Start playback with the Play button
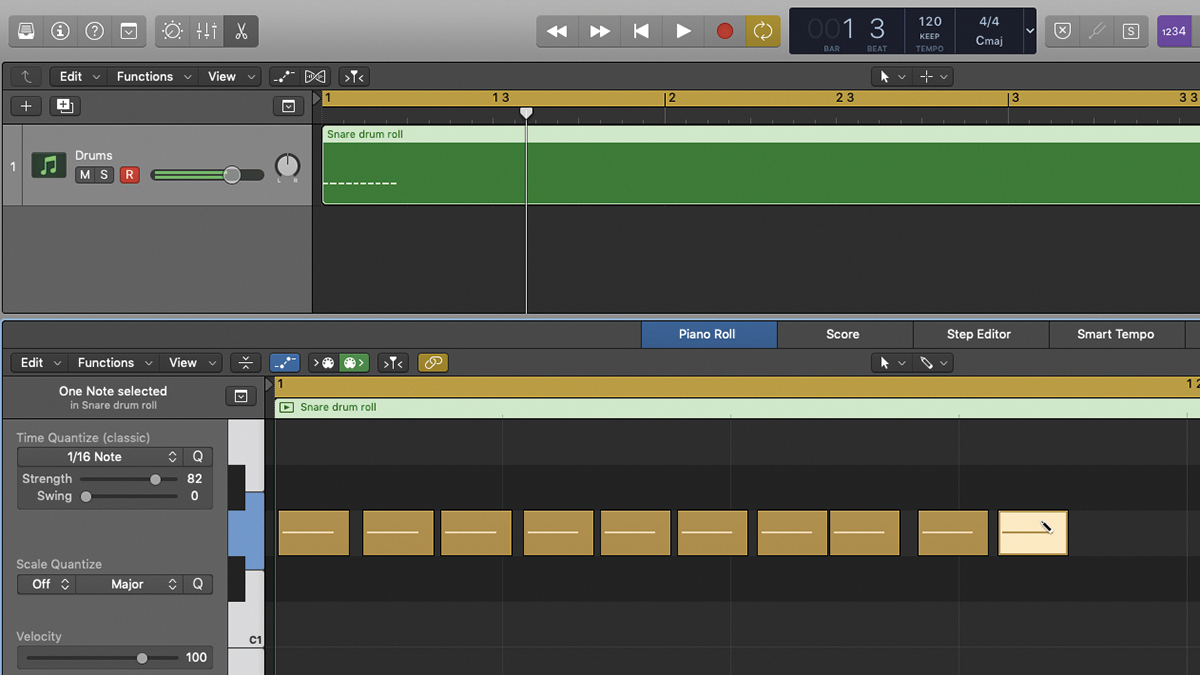Screen dimensions: 1200x675 [x=684, y=31]
